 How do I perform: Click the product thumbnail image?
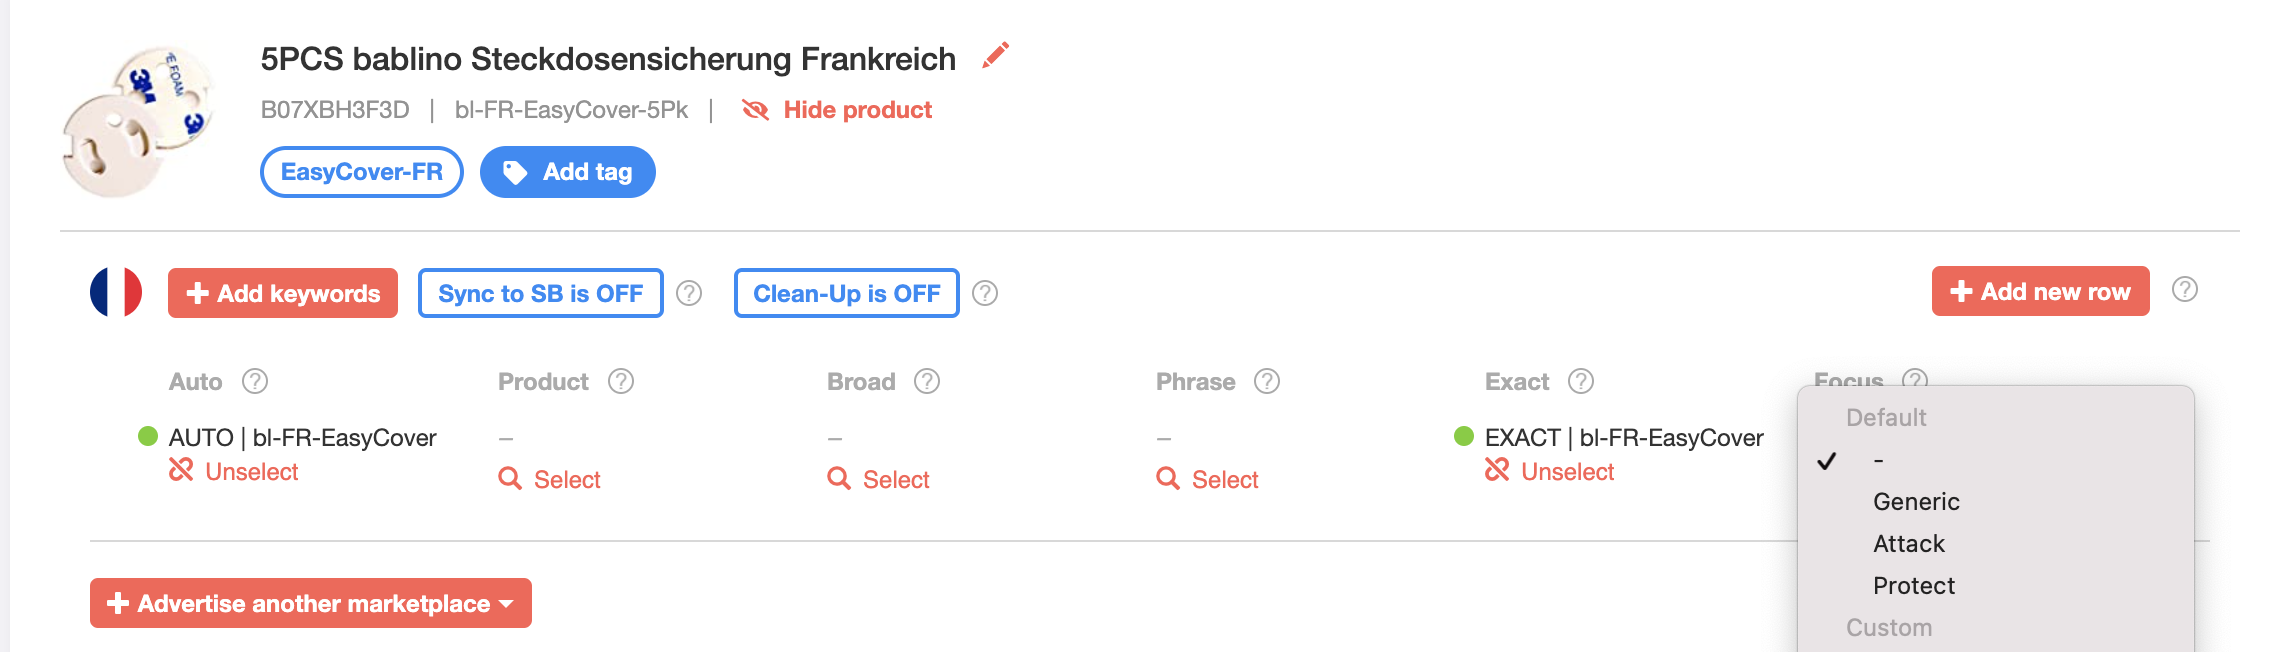tap(138, 120)
